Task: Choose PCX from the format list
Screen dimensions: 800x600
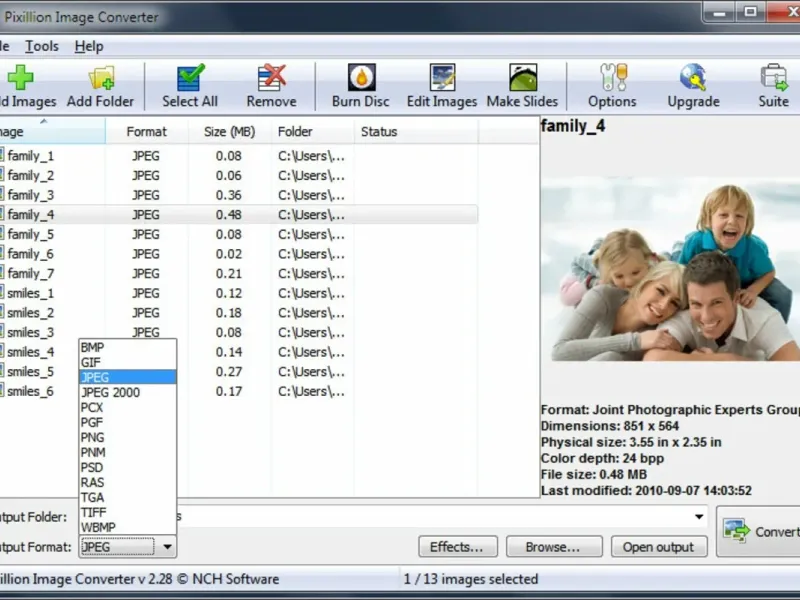Action: click(128, 407)
